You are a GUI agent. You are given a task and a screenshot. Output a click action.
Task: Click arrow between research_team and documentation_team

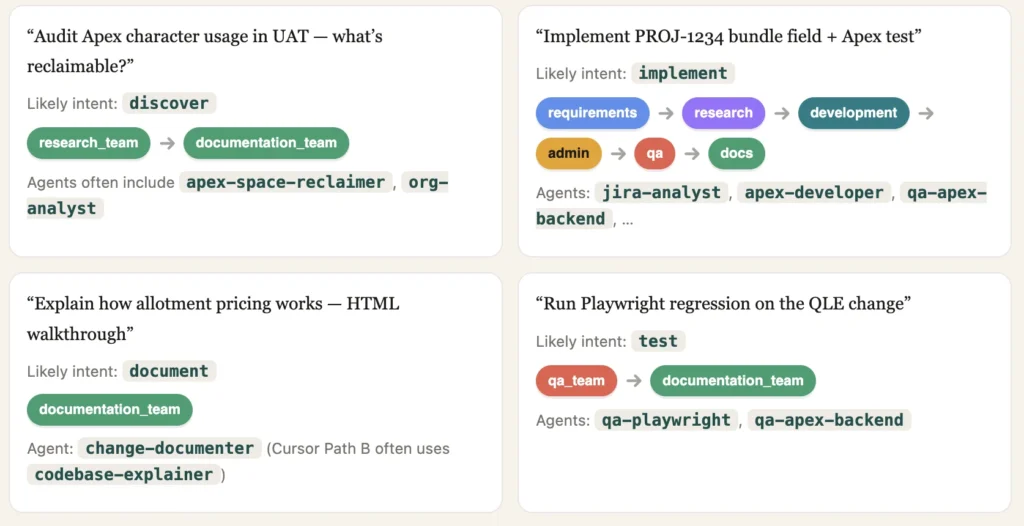(x=167, y=143)
